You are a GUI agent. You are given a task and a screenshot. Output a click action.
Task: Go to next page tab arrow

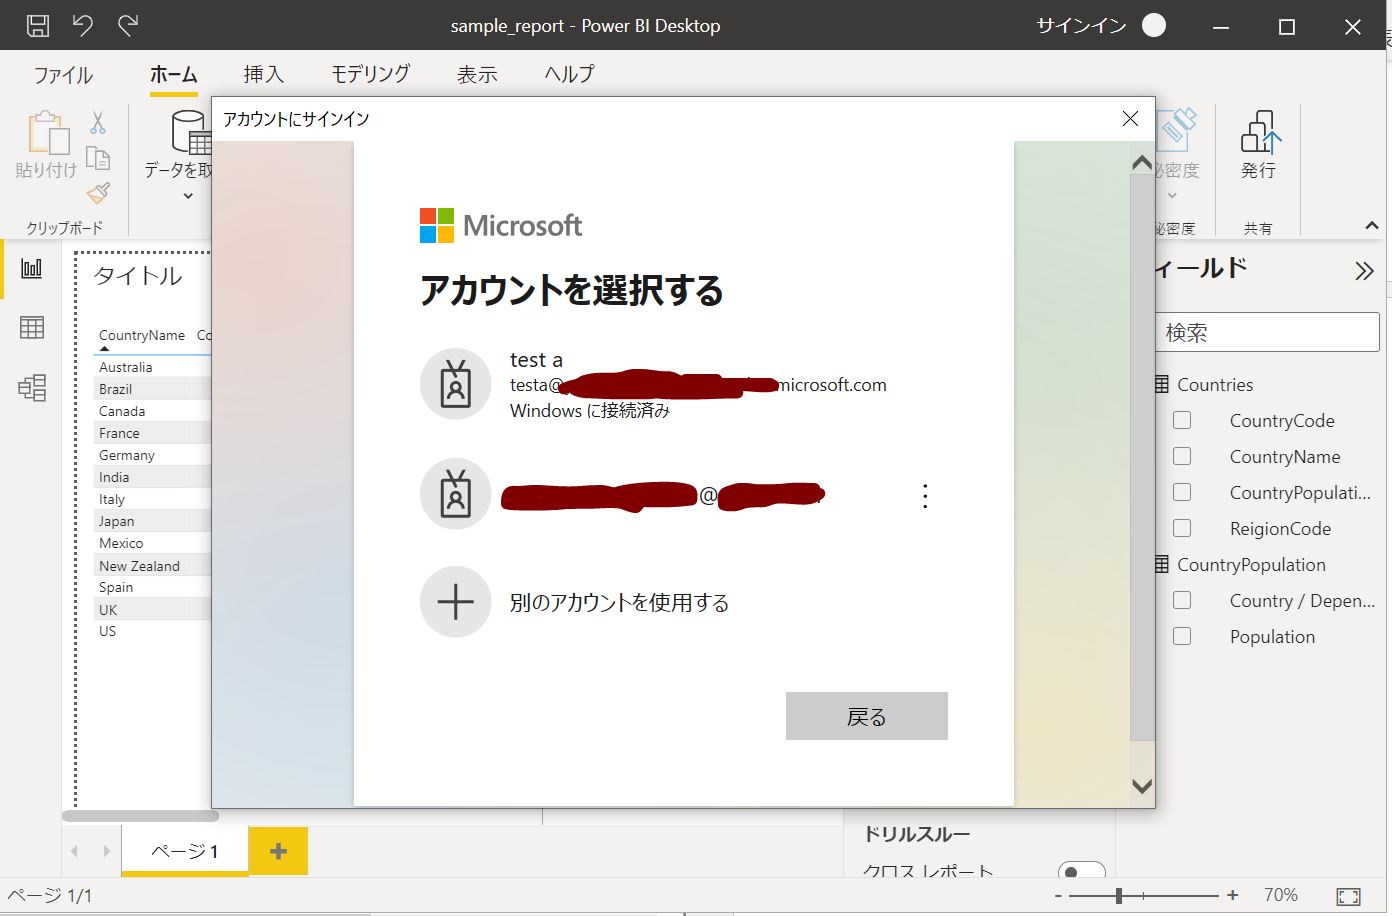(106, 851)
